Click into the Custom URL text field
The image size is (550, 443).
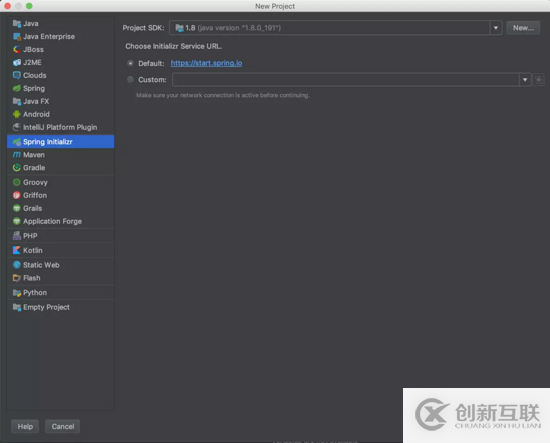point(346,80)
